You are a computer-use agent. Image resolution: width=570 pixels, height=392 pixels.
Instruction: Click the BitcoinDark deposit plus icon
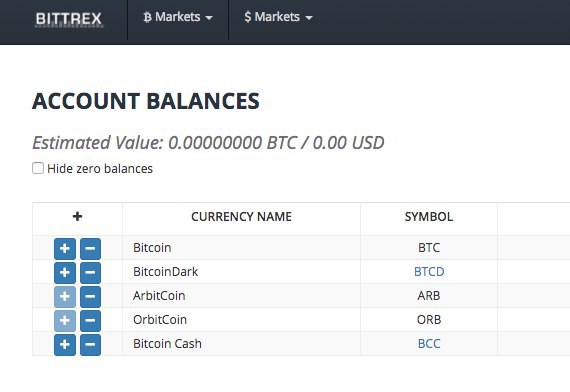point(65,273)
